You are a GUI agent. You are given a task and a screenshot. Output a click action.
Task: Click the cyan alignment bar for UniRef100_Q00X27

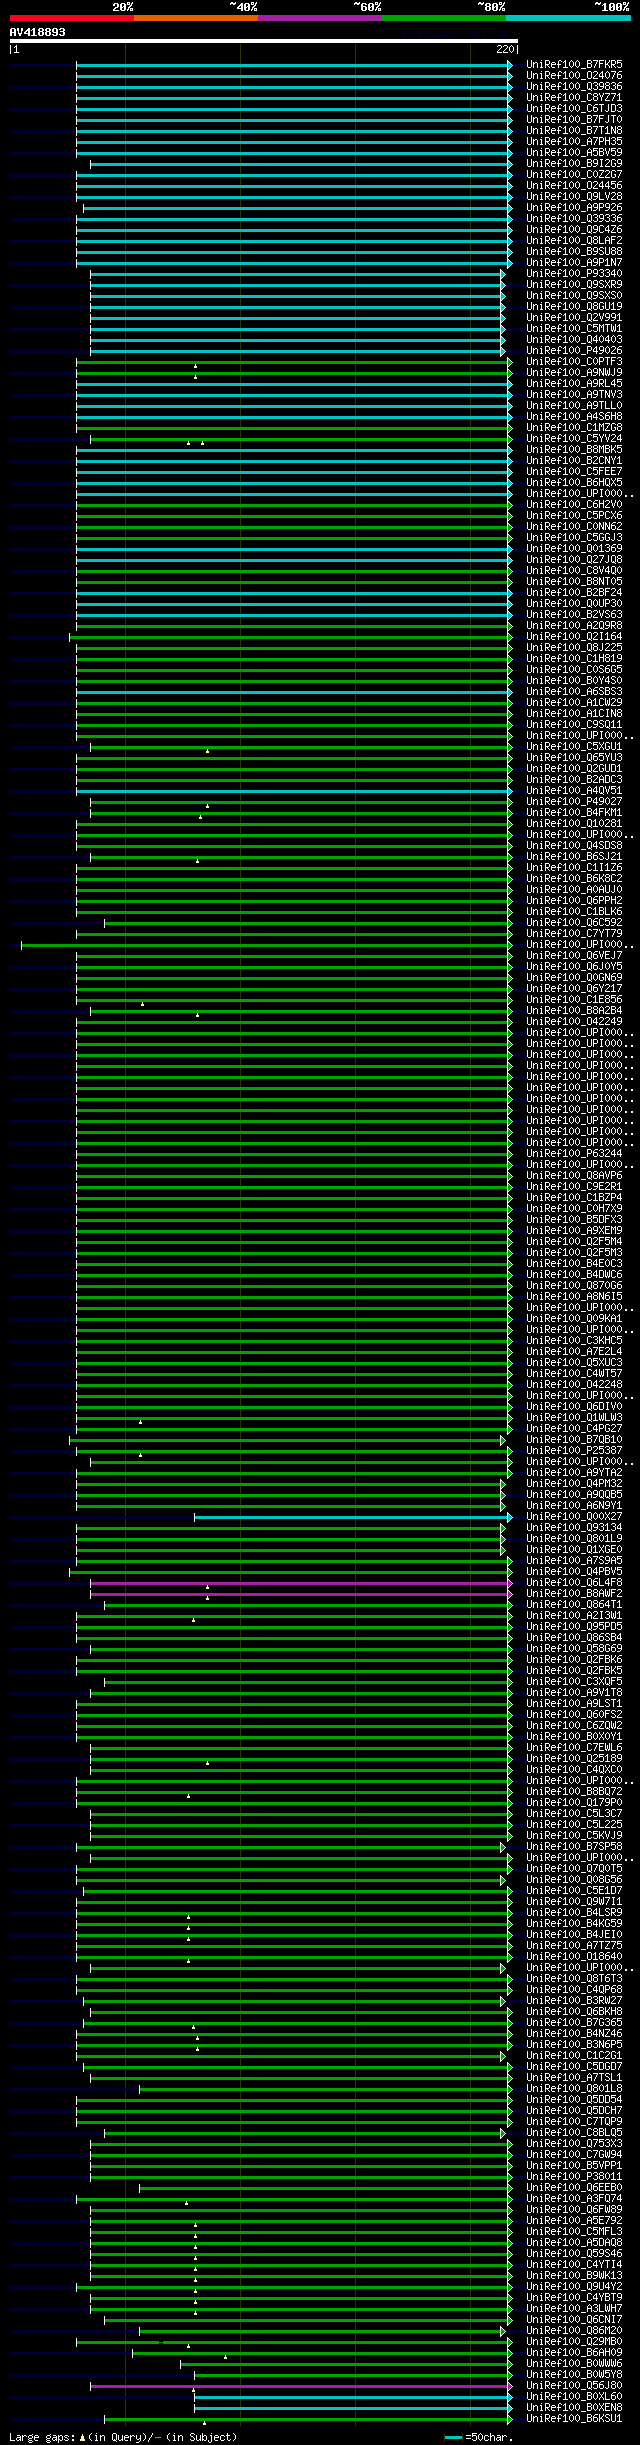352,1517
